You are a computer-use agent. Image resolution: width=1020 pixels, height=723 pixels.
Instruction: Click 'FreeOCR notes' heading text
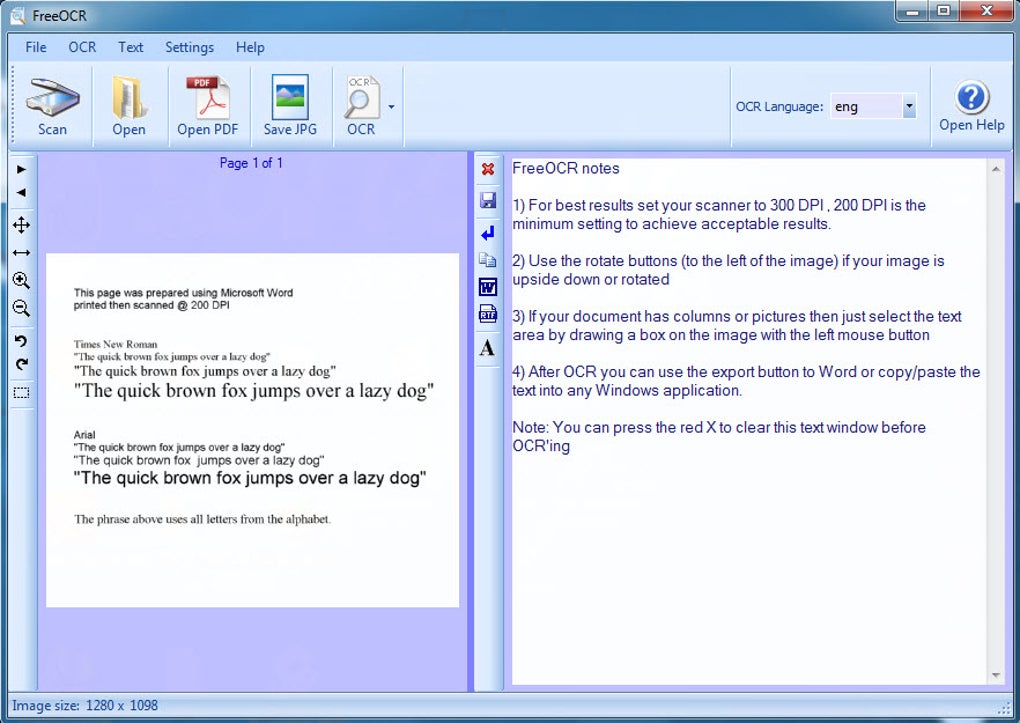point(566,169)
